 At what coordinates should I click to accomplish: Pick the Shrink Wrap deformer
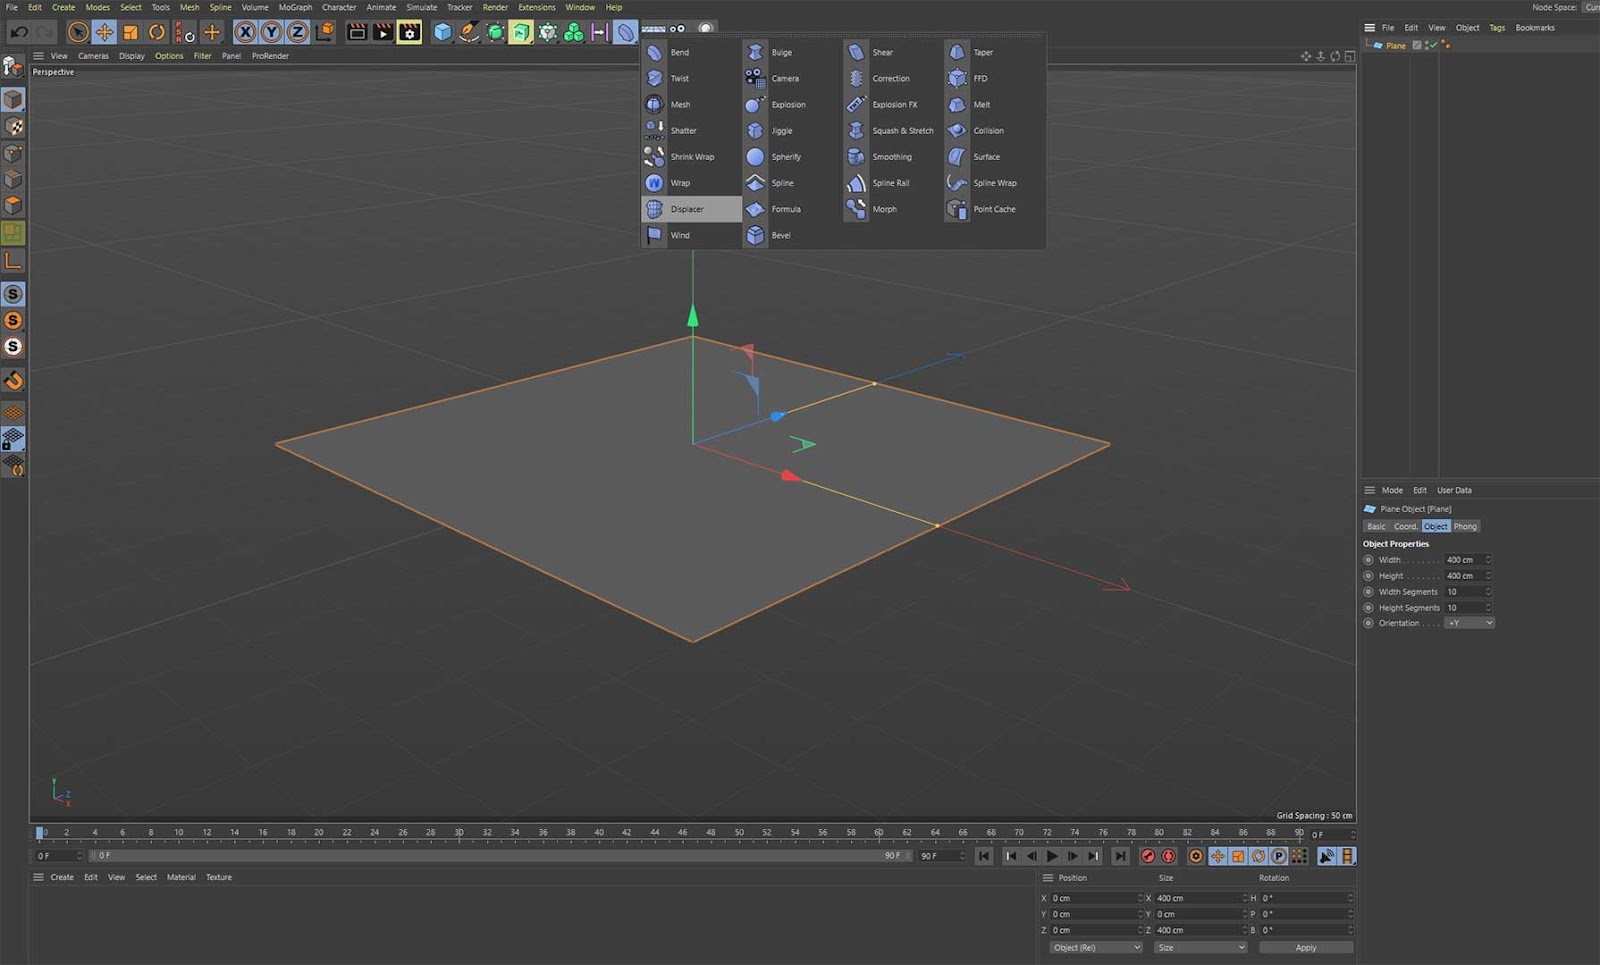[691, 157]
